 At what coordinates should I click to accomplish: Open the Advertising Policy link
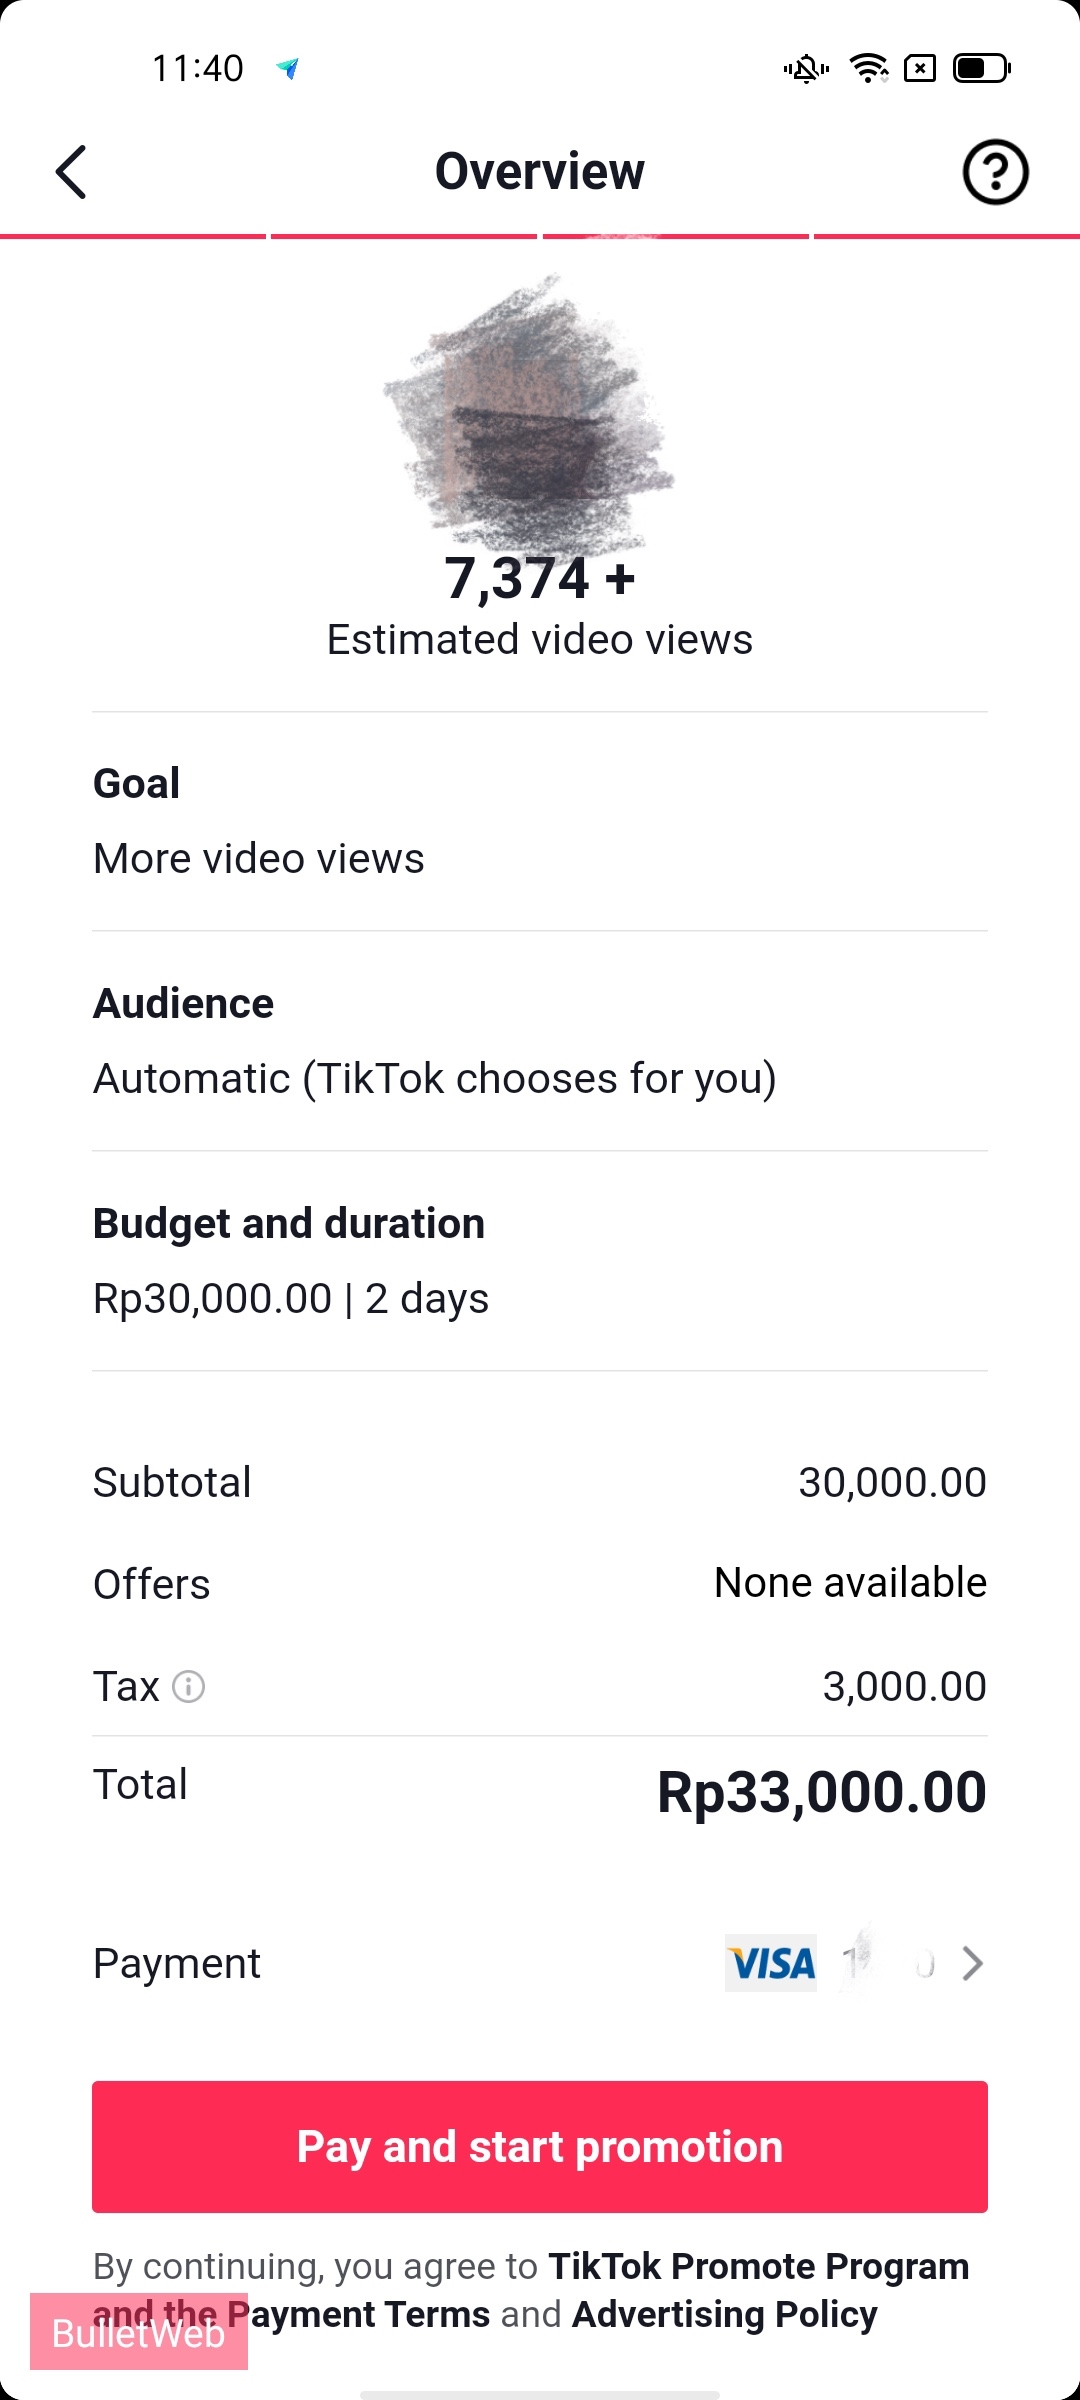(724, 2315)
